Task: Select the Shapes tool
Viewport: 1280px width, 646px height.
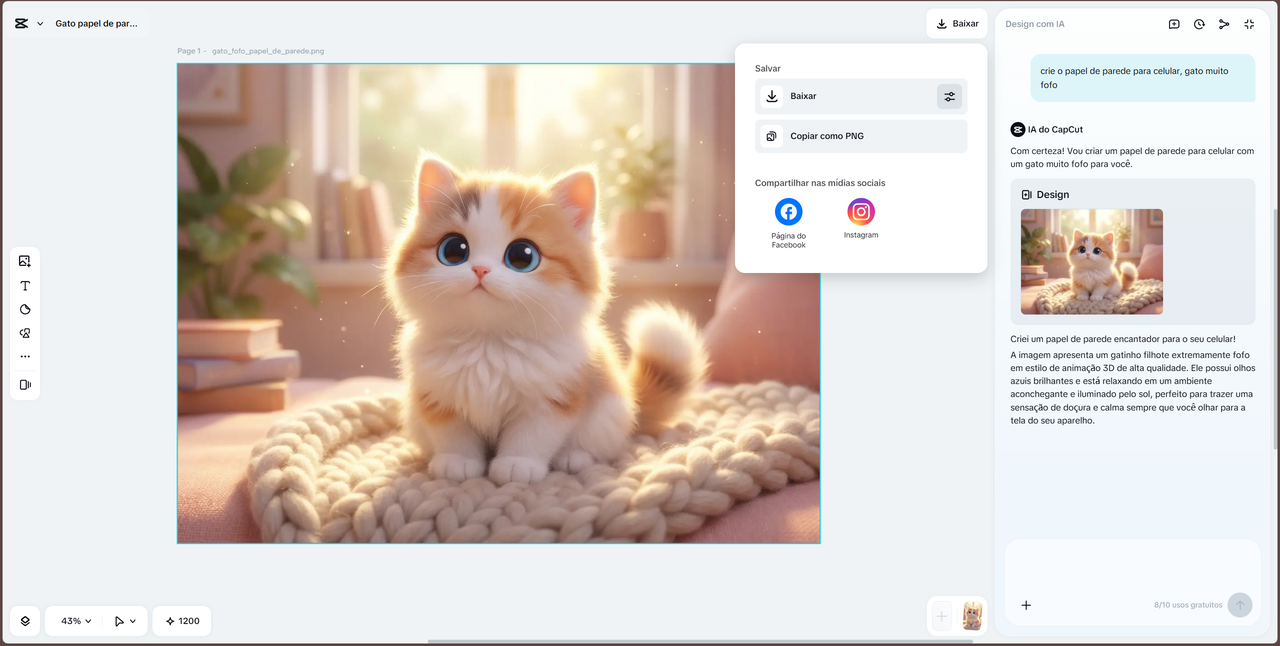Action: 25,310
